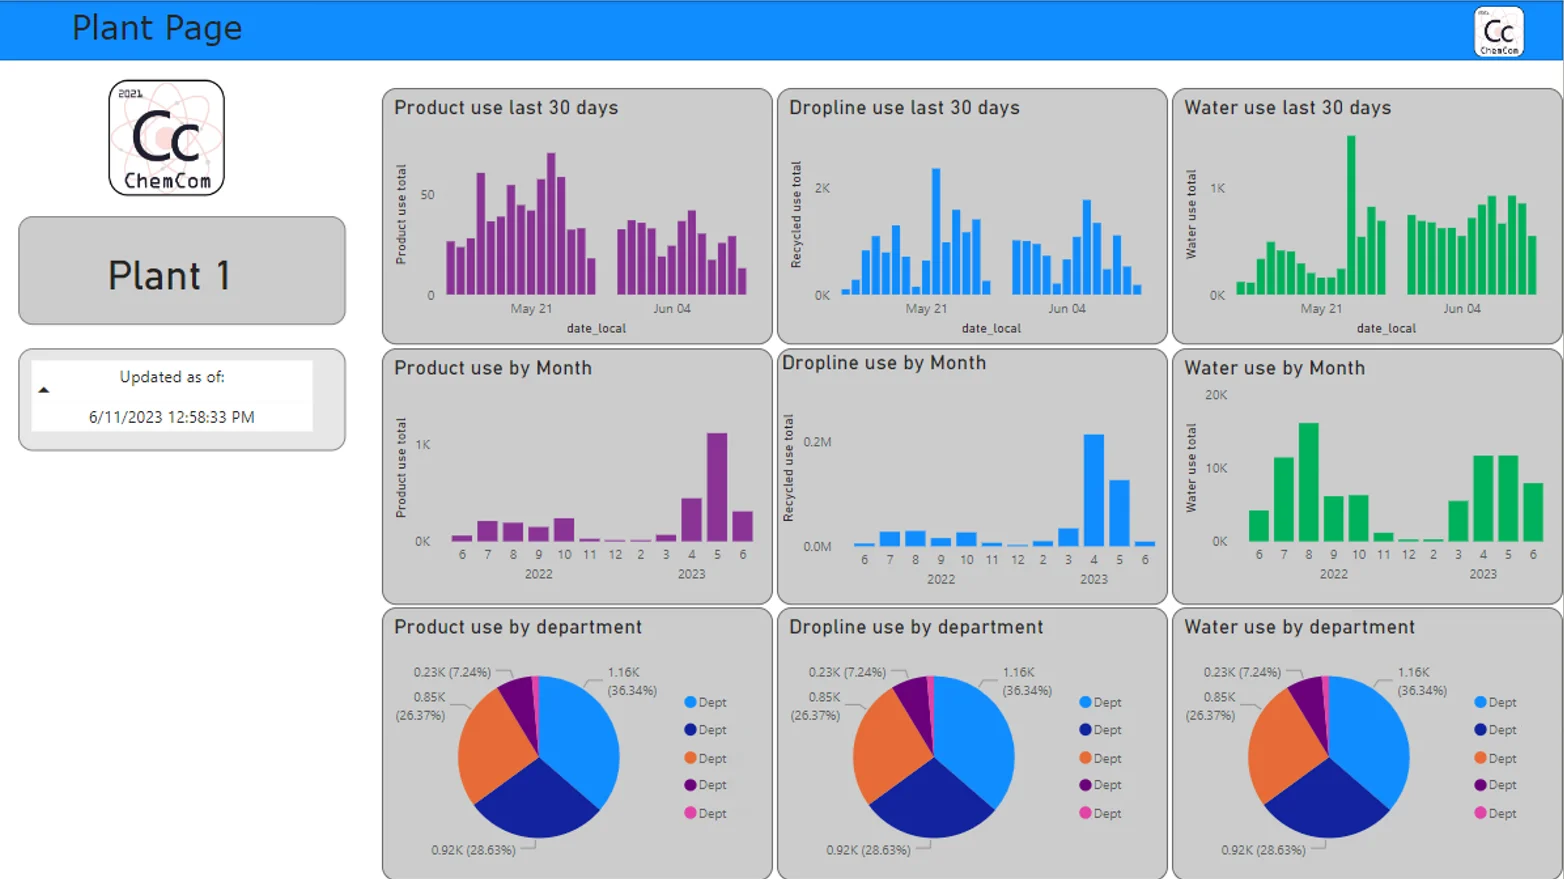1564x879 pixels.
Task: Select the May 2023 bar in Product use by Month
Action: click(x=716, y=485)
